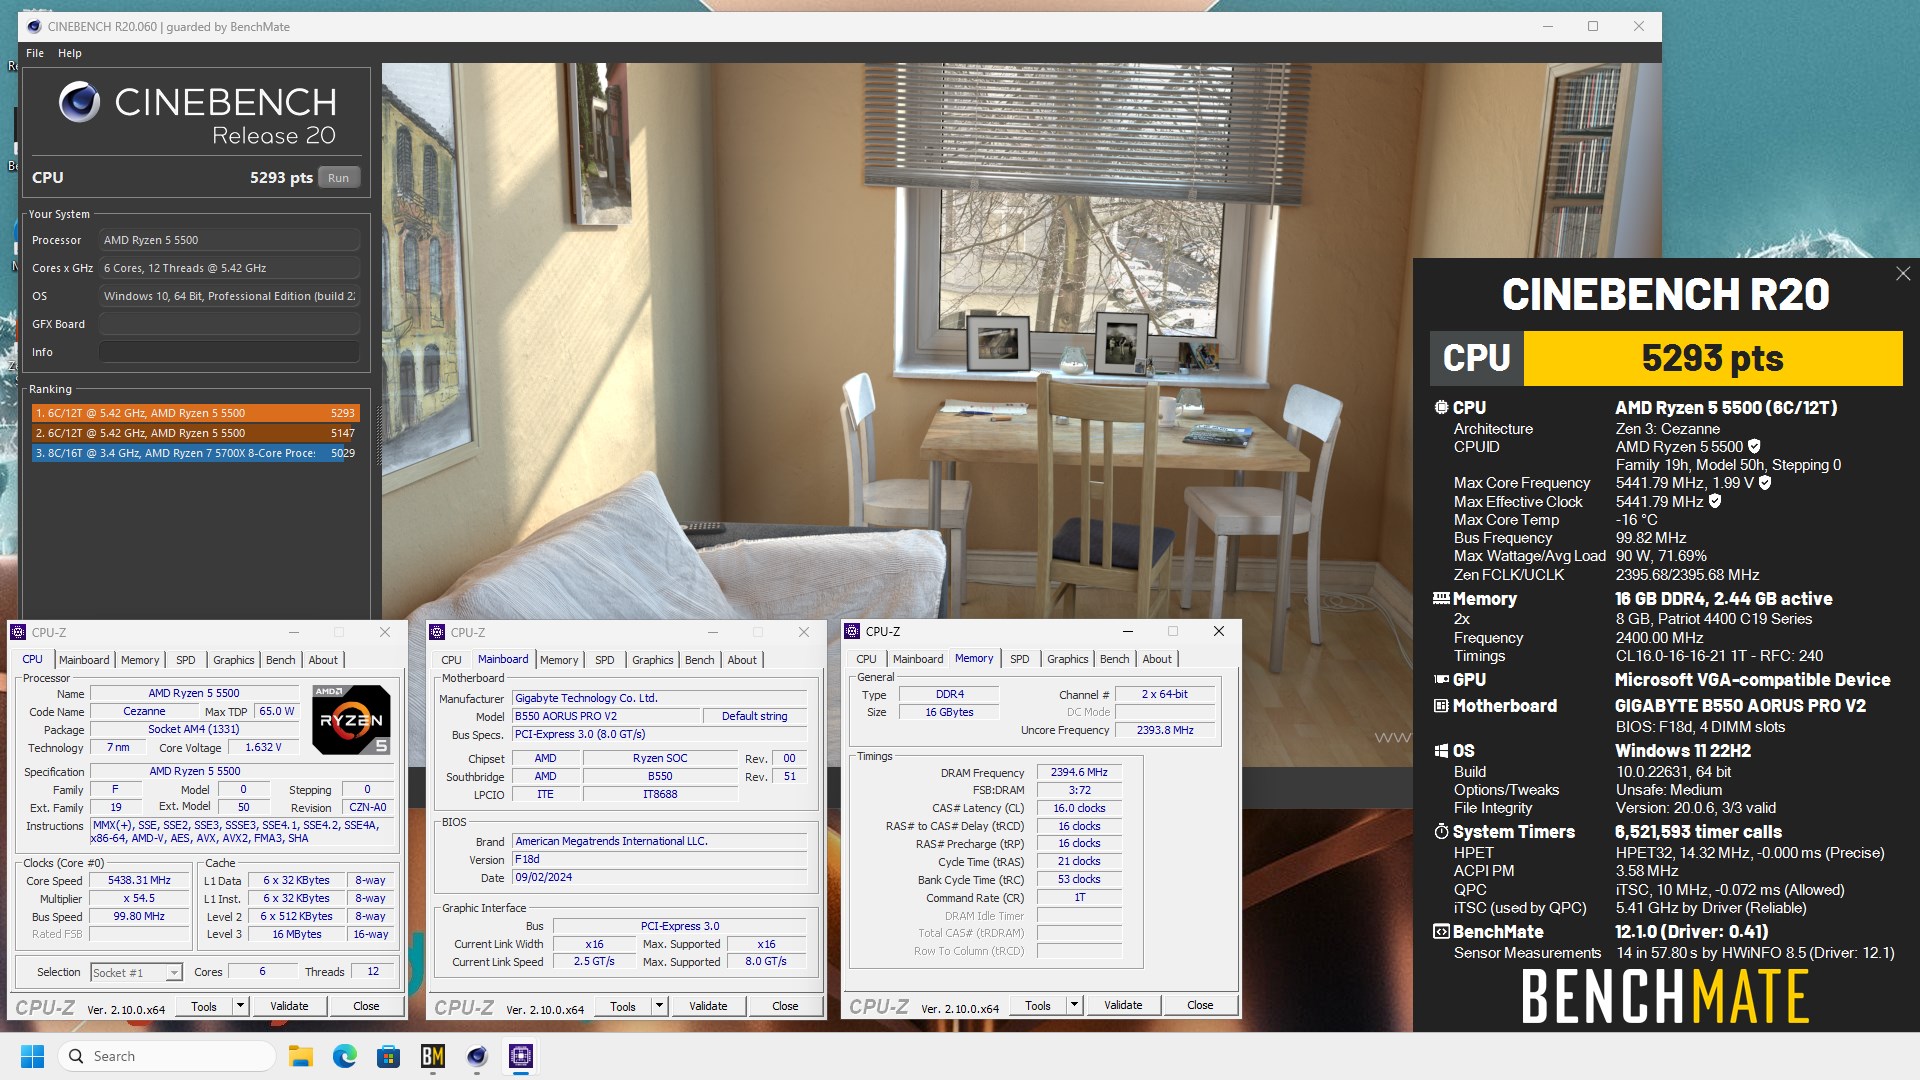This screenshot has width=1920, height=1080.
Task: Click the BenchMate section icon
Action: click(1441, 932)
